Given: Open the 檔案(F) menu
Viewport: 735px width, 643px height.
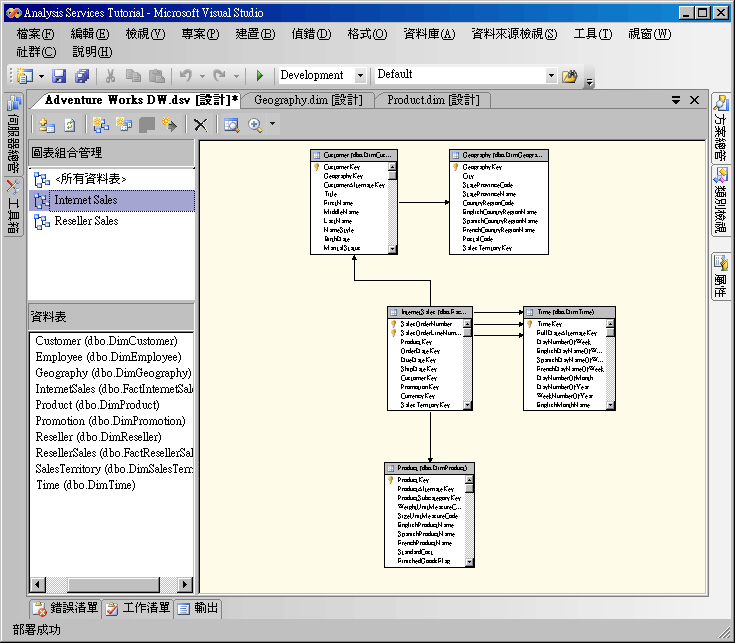Looking at the screenshot, I should tap(36, 34).
